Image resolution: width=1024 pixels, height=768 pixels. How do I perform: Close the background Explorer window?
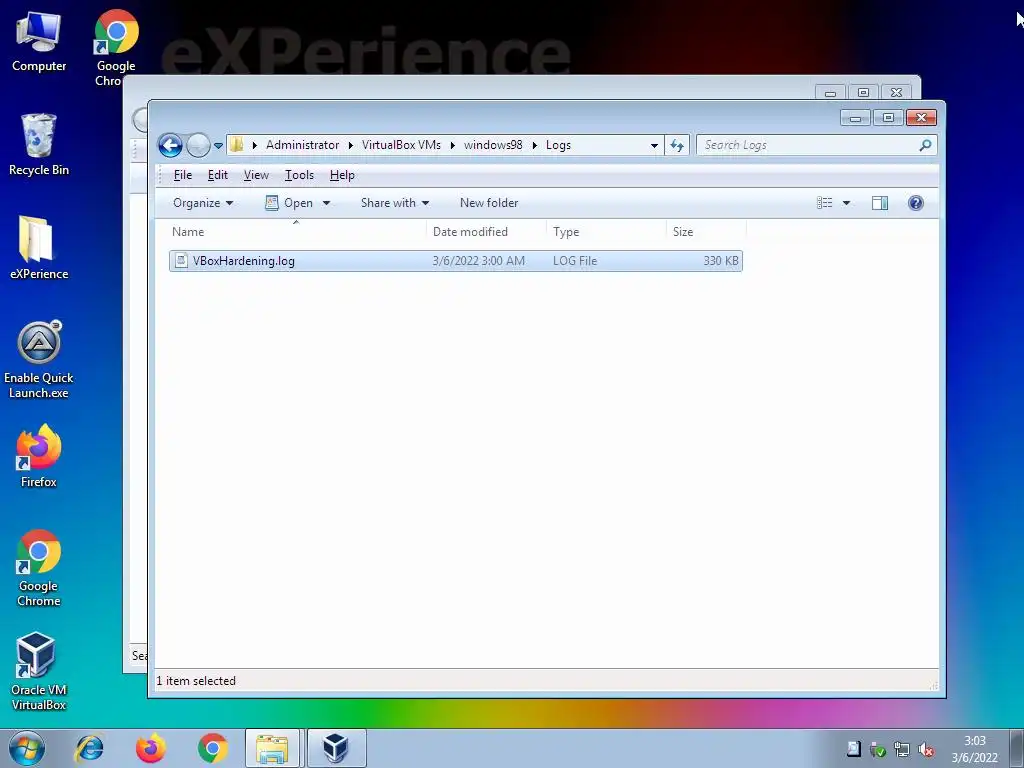pos(896,93)
